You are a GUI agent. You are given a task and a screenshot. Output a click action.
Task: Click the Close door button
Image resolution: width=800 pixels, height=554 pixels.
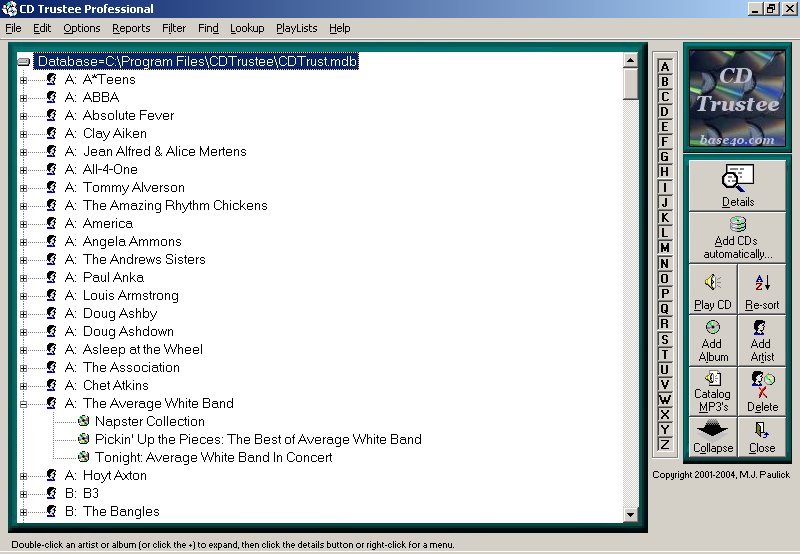click(x=762, y=437)
